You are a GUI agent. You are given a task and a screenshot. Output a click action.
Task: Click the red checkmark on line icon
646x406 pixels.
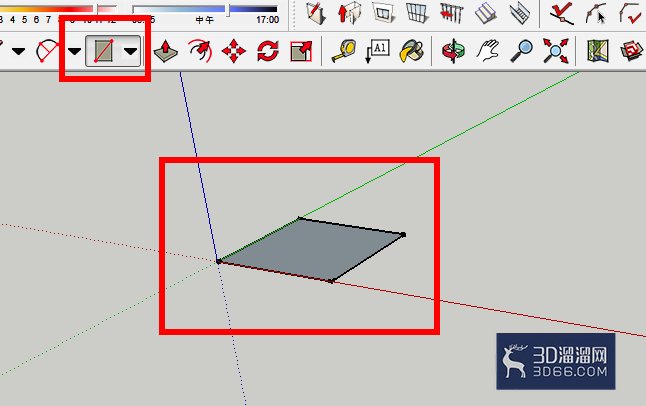pos(562,13)
